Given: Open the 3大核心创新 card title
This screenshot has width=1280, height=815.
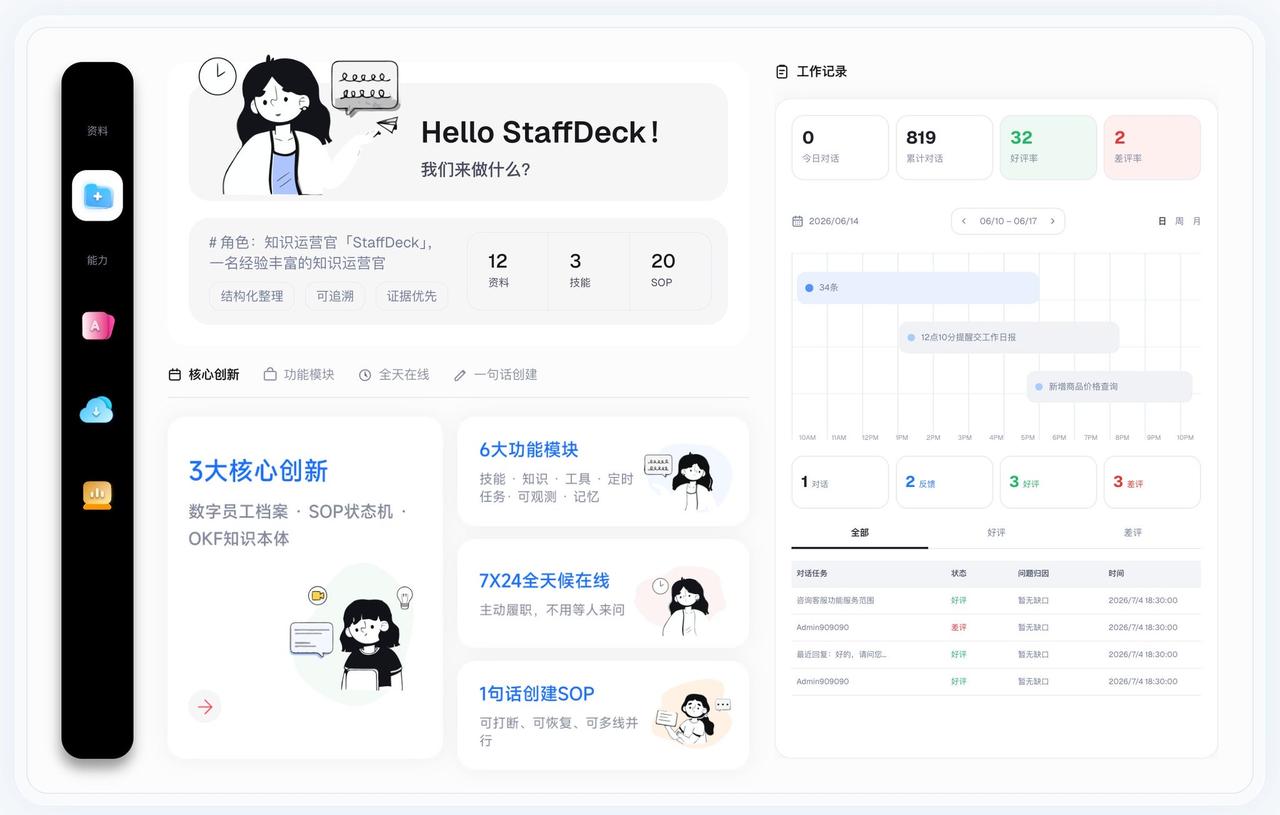Looking at the screenshot, I should point(258,471).
